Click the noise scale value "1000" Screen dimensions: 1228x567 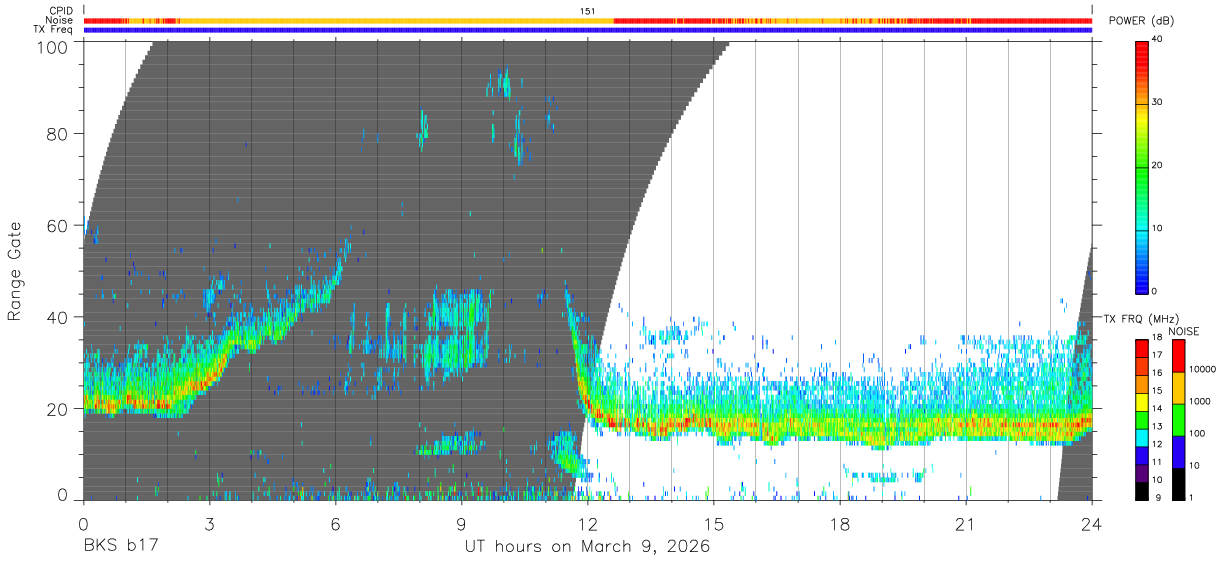pos(1198,402)
